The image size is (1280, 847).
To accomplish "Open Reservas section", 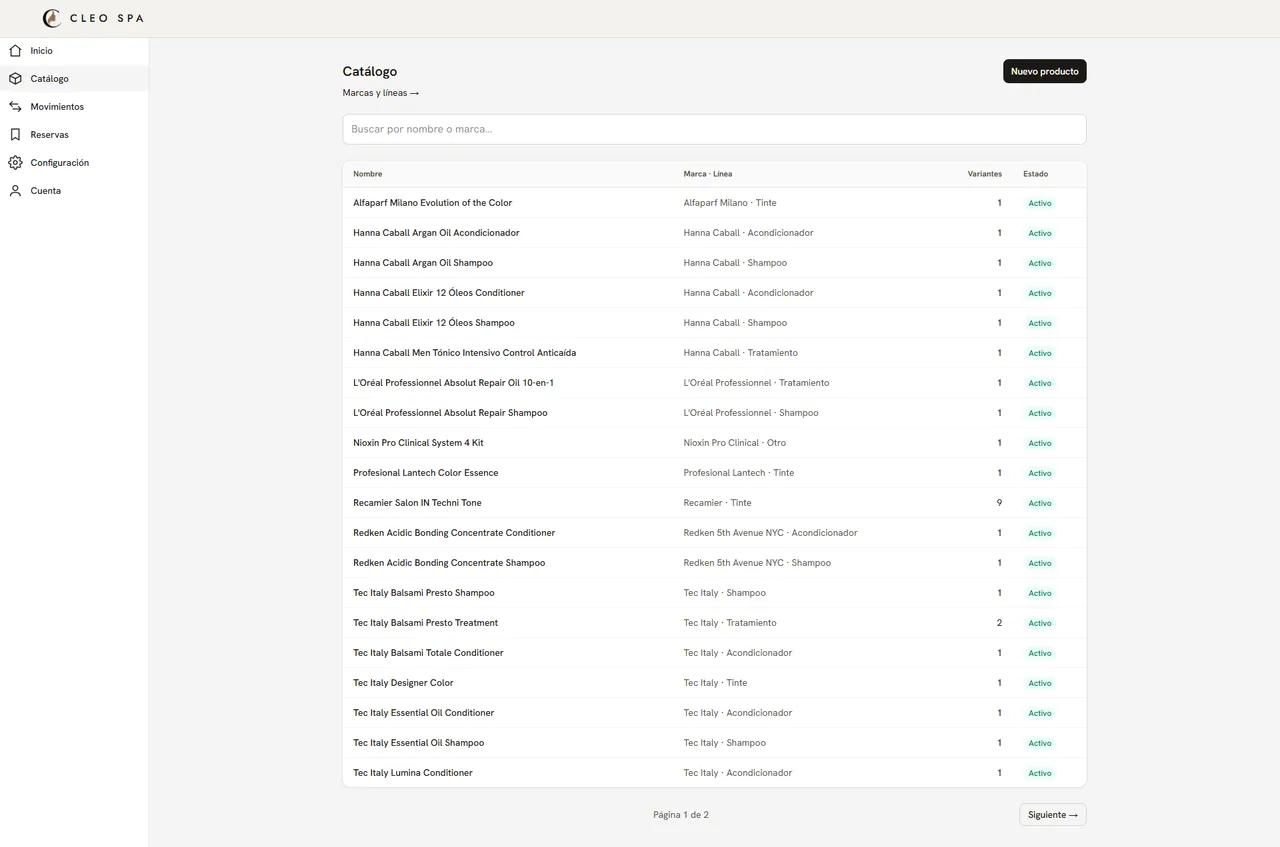I will tap(74, 135).
